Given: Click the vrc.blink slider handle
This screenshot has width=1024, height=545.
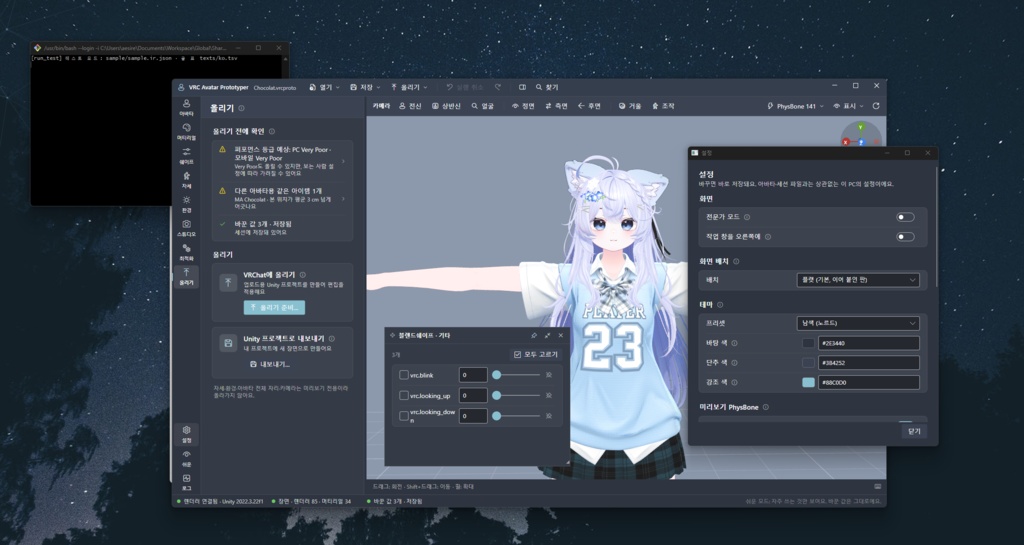Looking at the screenshot, I should click(x=496, y=375).
